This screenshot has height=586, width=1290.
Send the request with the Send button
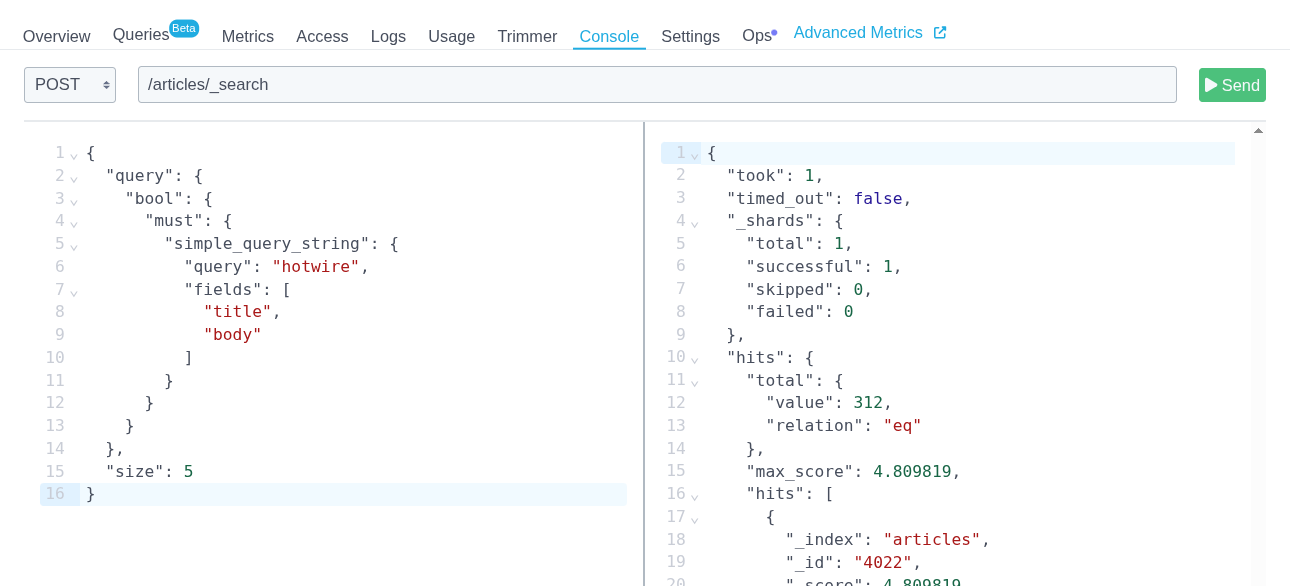1232,85
